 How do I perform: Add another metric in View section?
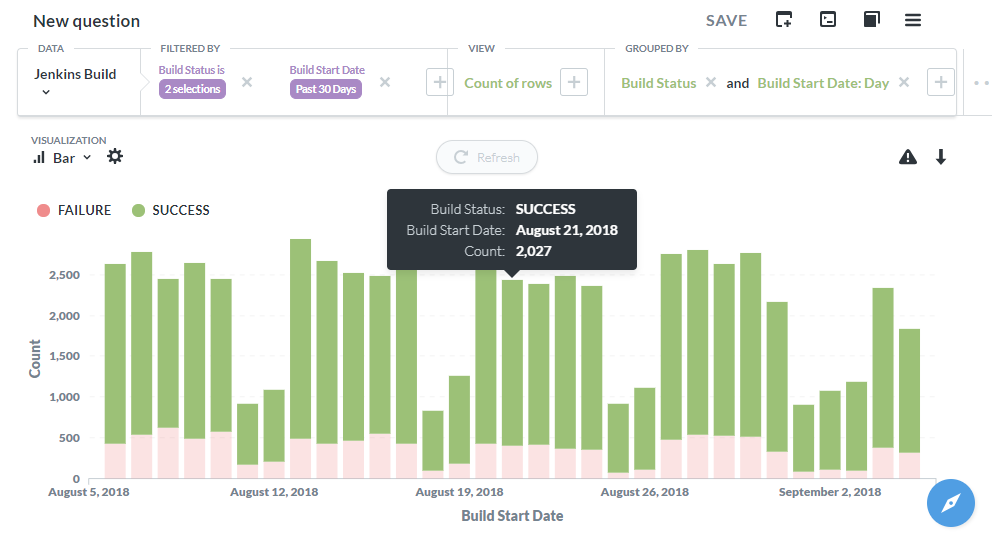coord(574,82)
